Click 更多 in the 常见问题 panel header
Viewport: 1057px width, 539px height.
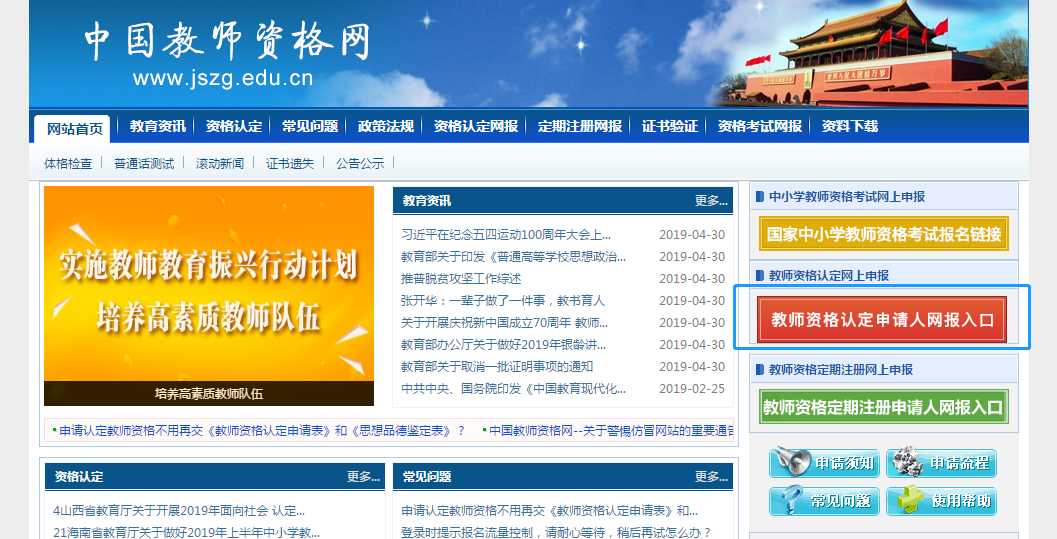tap(711, 476)
